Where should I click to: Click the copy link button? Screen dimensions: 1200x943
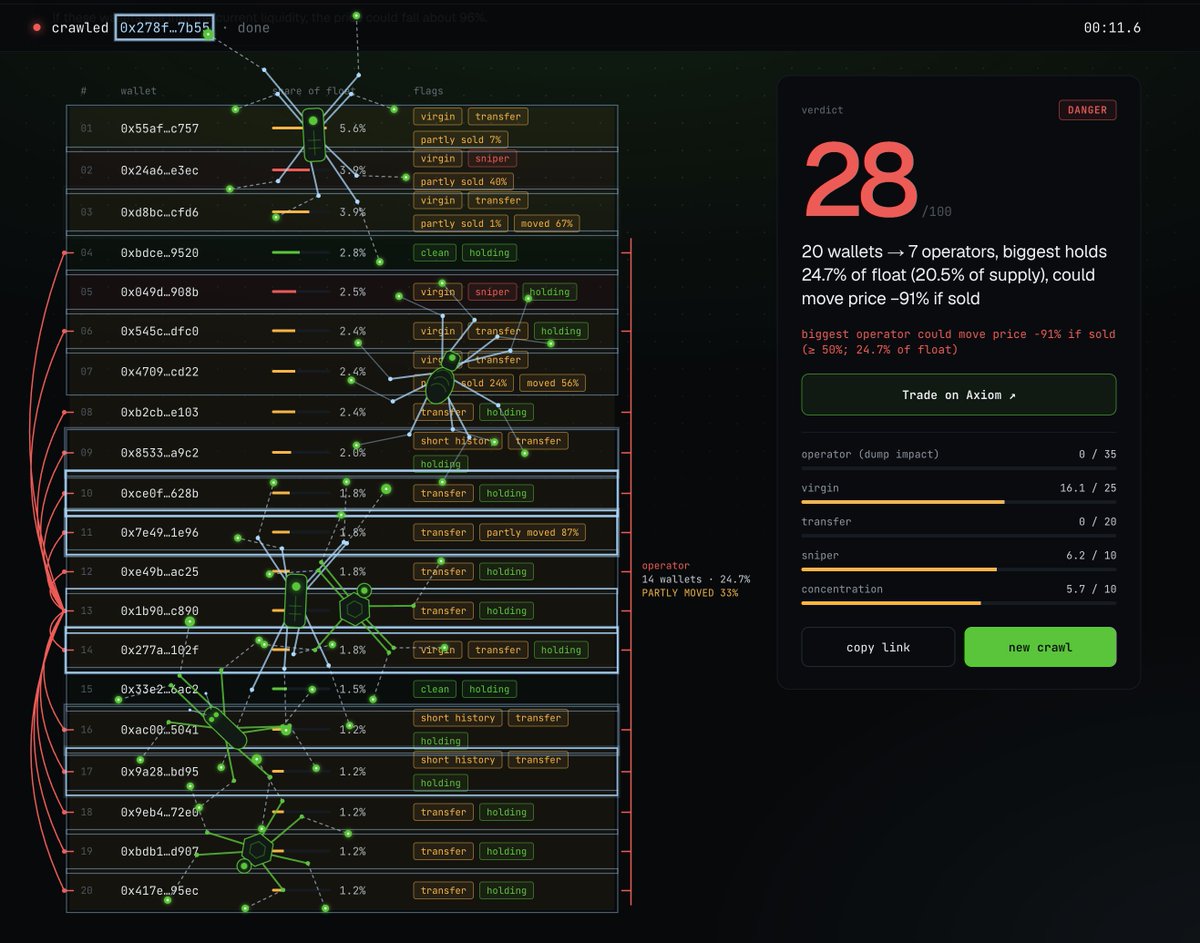[x=878, y=647]
